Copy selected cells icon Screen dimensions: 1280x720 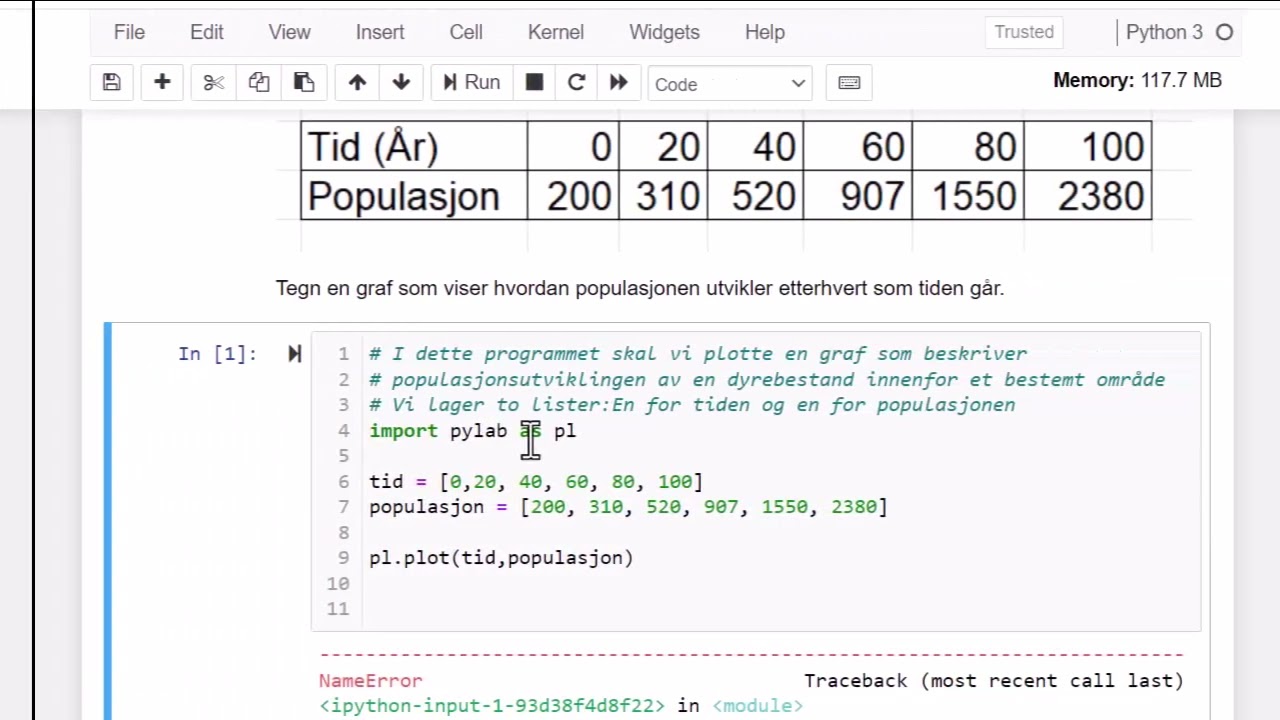[x=259, y=82]
